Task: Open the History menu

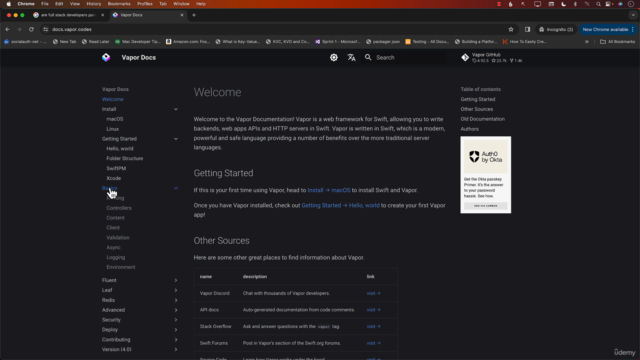Action: 94,4
